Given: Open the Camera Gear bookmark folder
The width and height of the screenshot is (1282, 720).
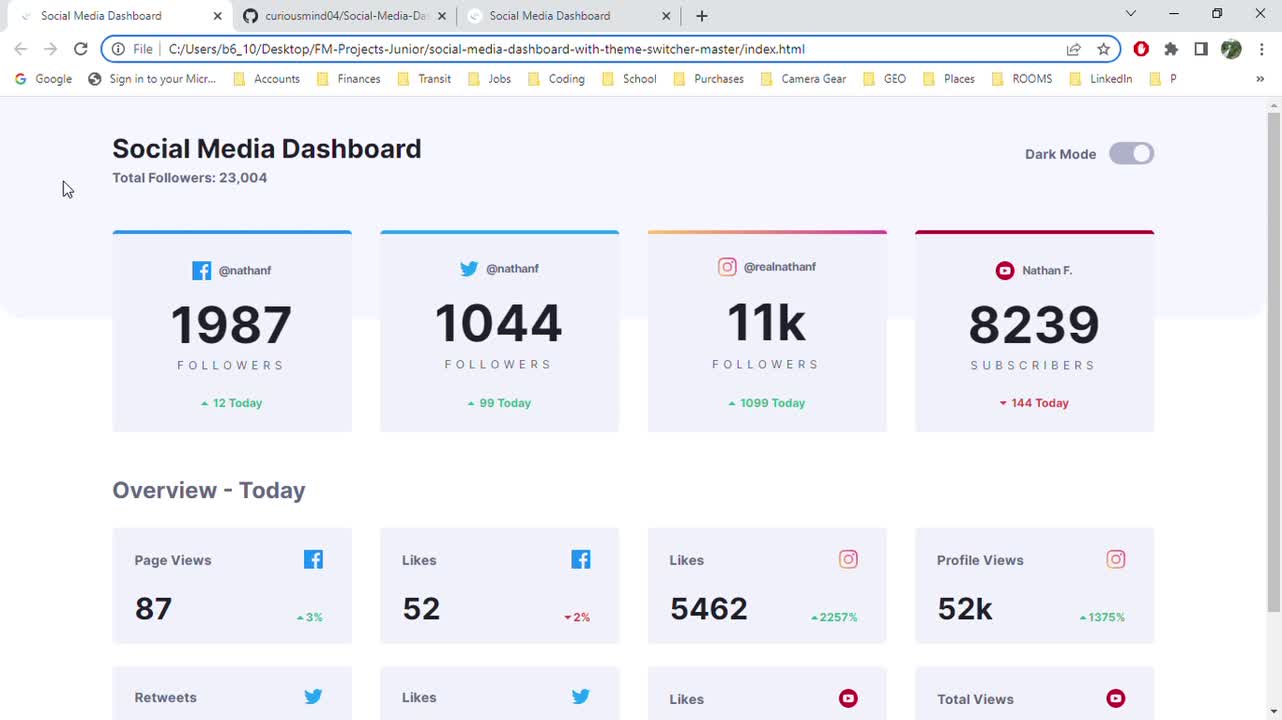Looking at the screenshot, I should (x=803, y=79).
